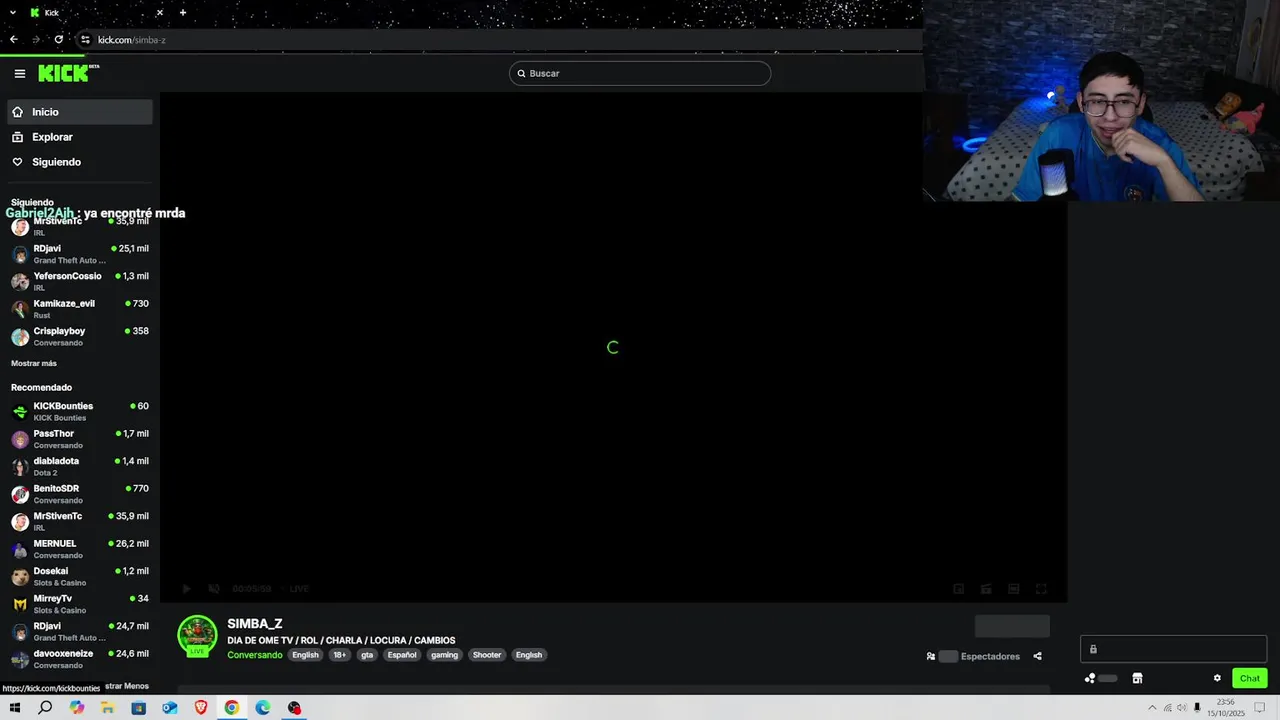Click SIMBA_Z channel name

click(255, 624)
